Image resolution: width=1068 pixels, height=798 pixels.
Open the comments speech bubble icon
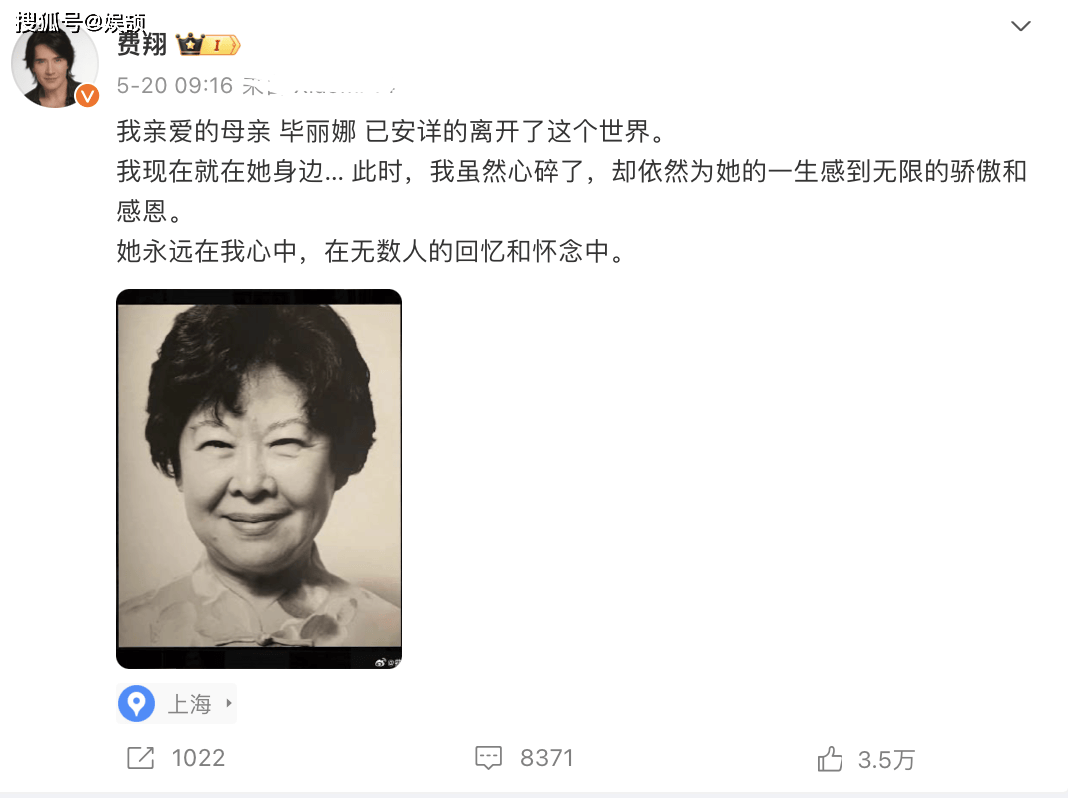click(488, 758)
